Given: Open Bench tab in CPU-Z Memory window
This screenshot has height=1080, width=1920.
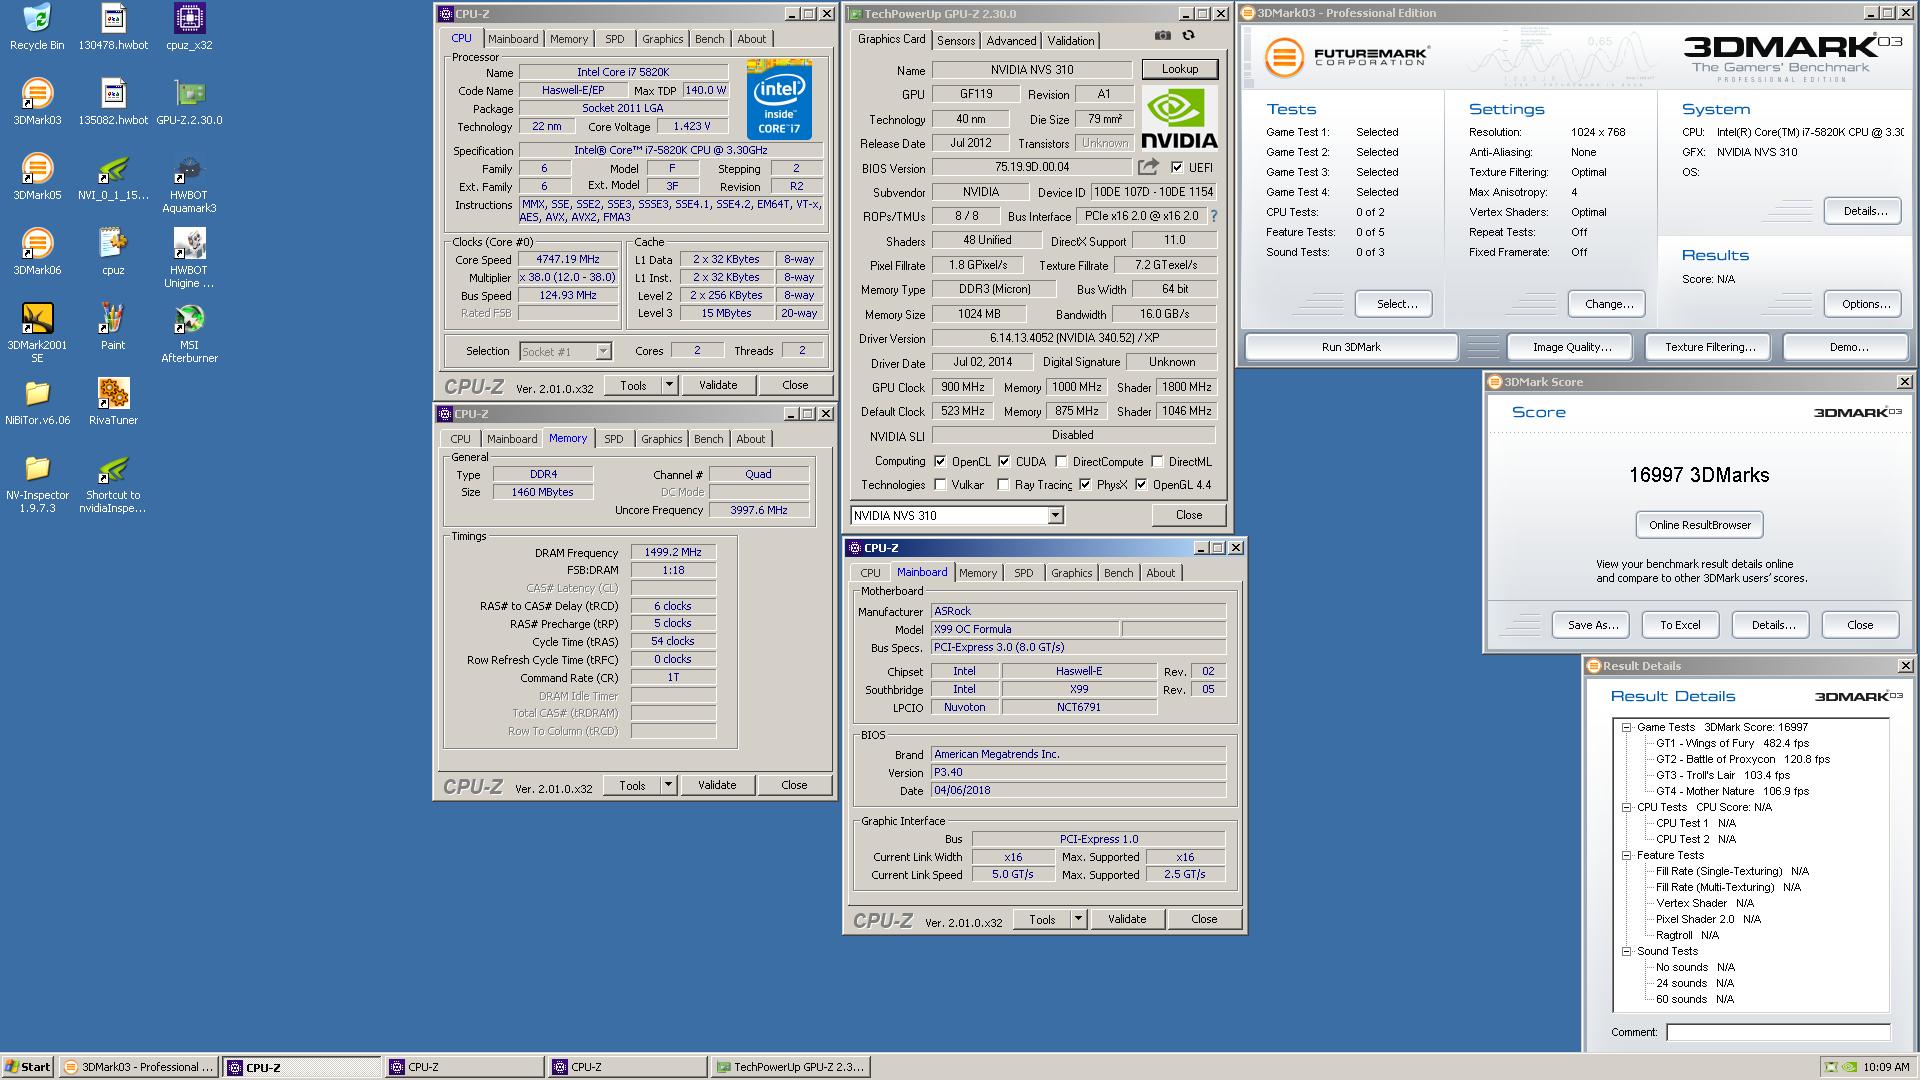Looking at the screenshot, I should tap(708, 439).
